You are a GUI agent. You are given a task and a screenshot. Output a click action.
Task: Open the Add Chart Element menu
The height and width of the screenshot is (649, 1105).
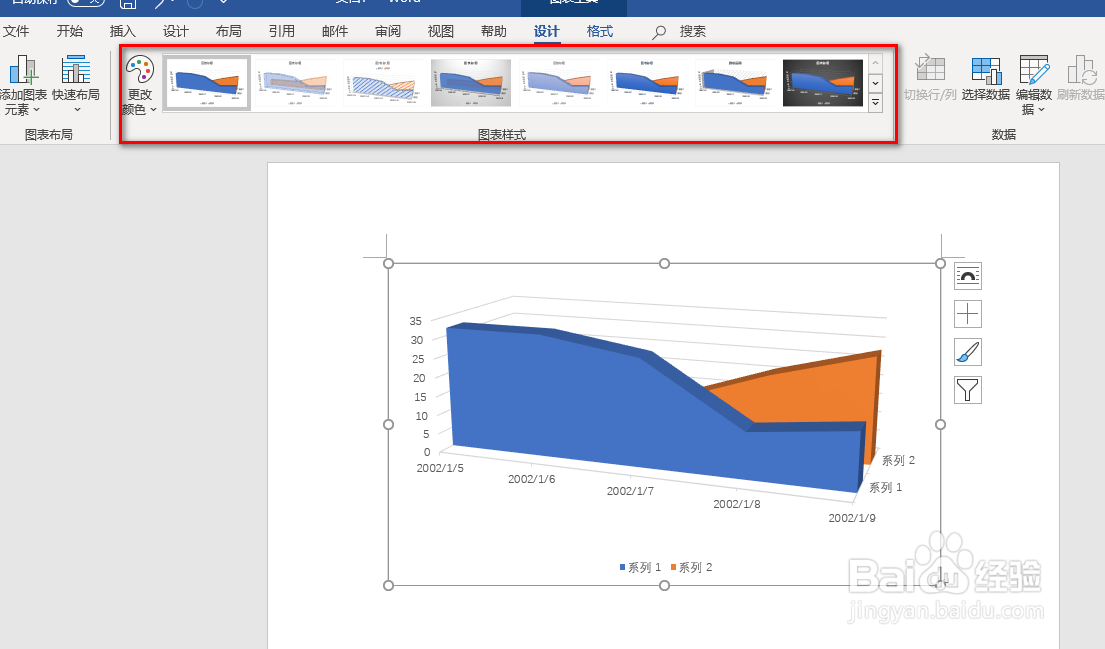point(23,85)
